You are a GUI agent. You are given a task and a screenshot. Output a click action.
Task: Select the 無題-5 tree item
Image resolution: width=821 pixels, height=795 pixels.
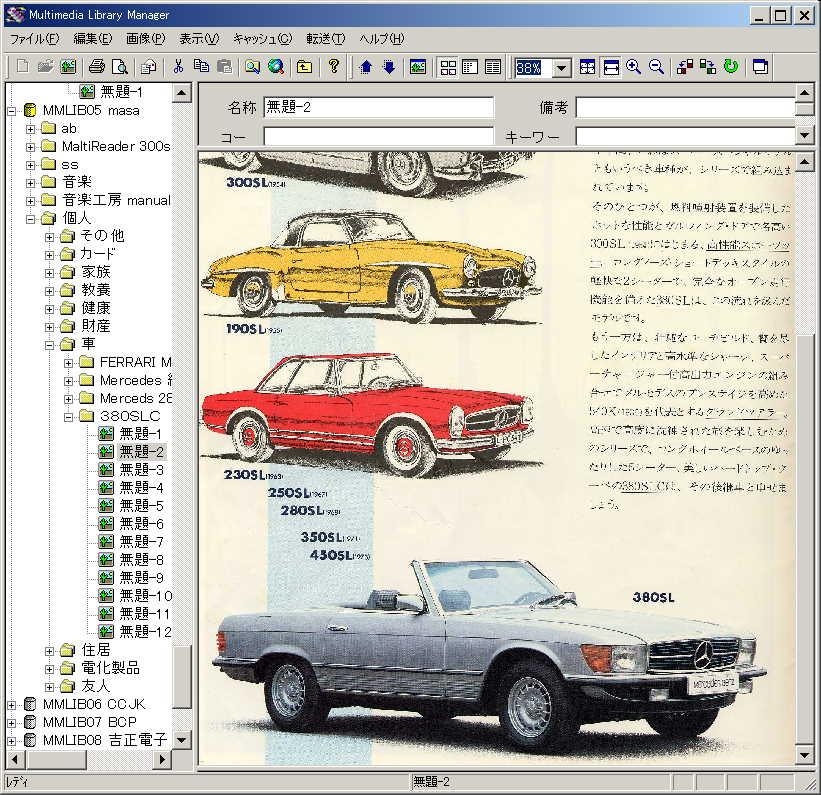[141, 506]
